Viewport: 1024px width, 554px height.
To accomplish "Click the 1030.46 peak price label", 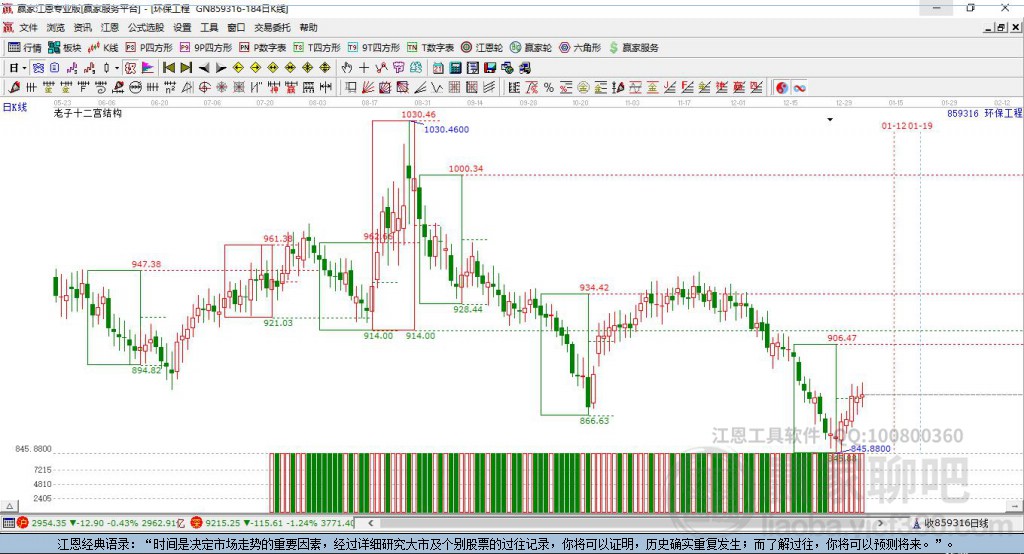I will tap(418, 114).
